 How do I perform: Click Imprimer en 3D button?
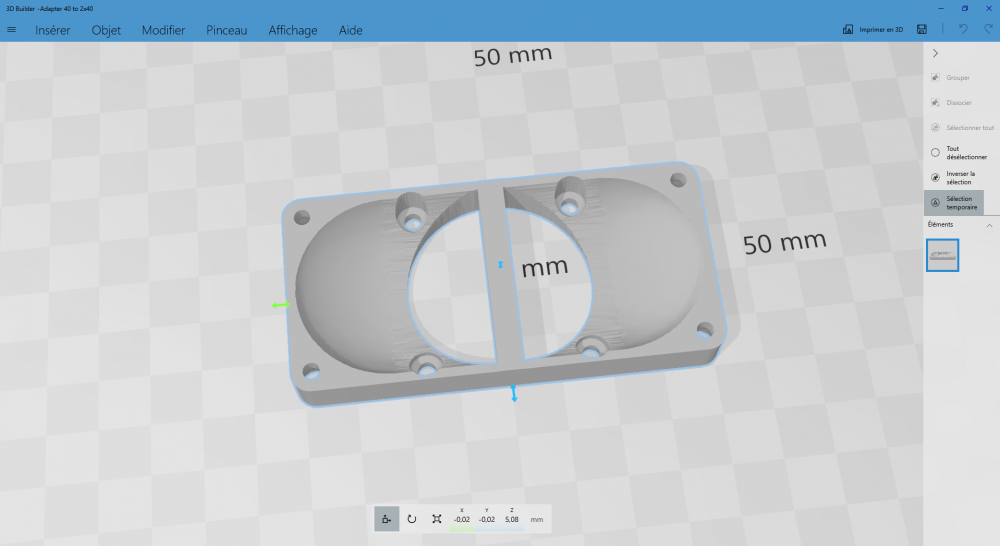[x=873, y=29]
